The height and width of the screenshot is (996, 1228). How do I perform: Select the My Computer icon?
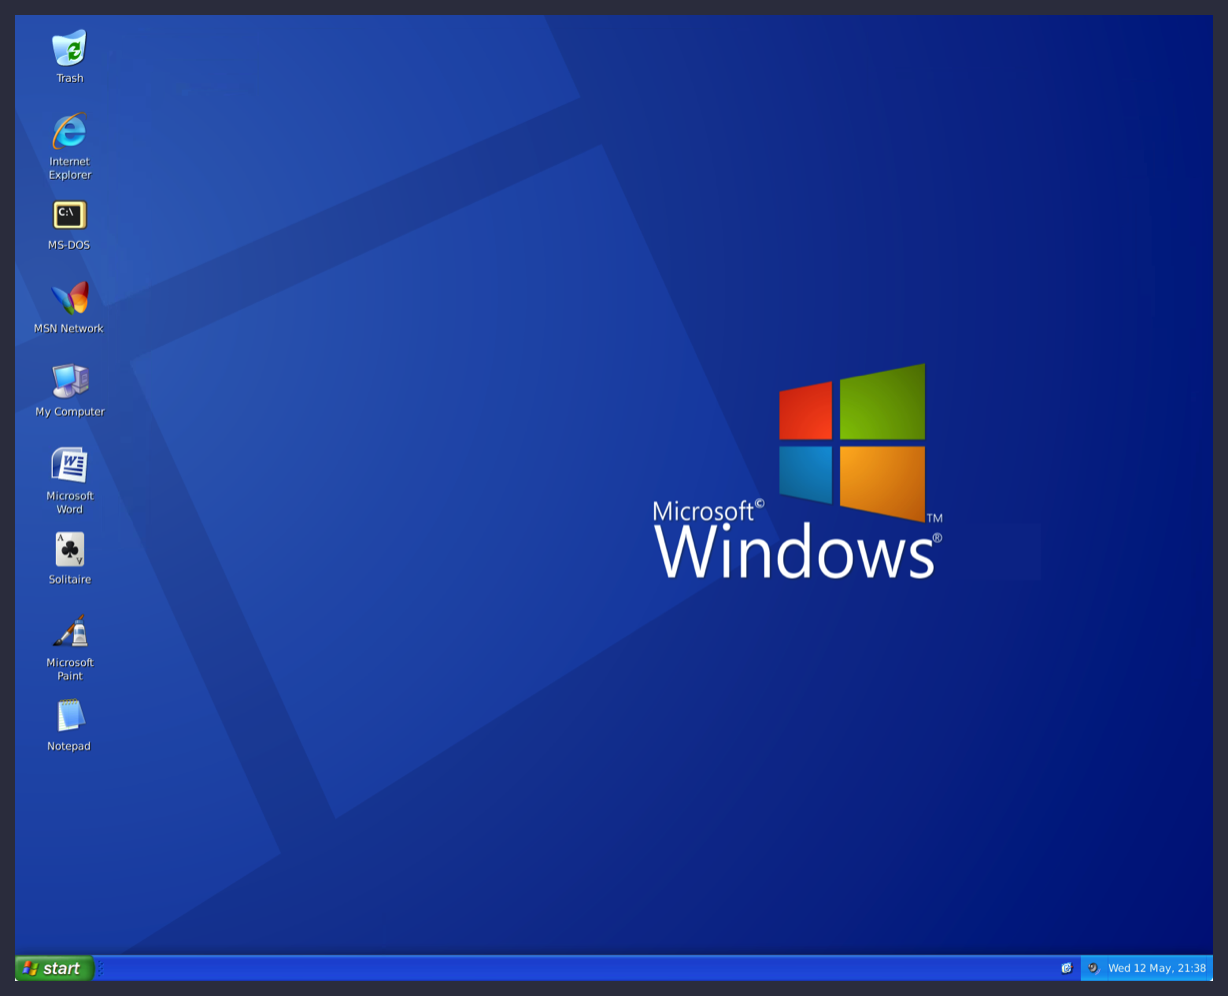(x=70, y=381)
